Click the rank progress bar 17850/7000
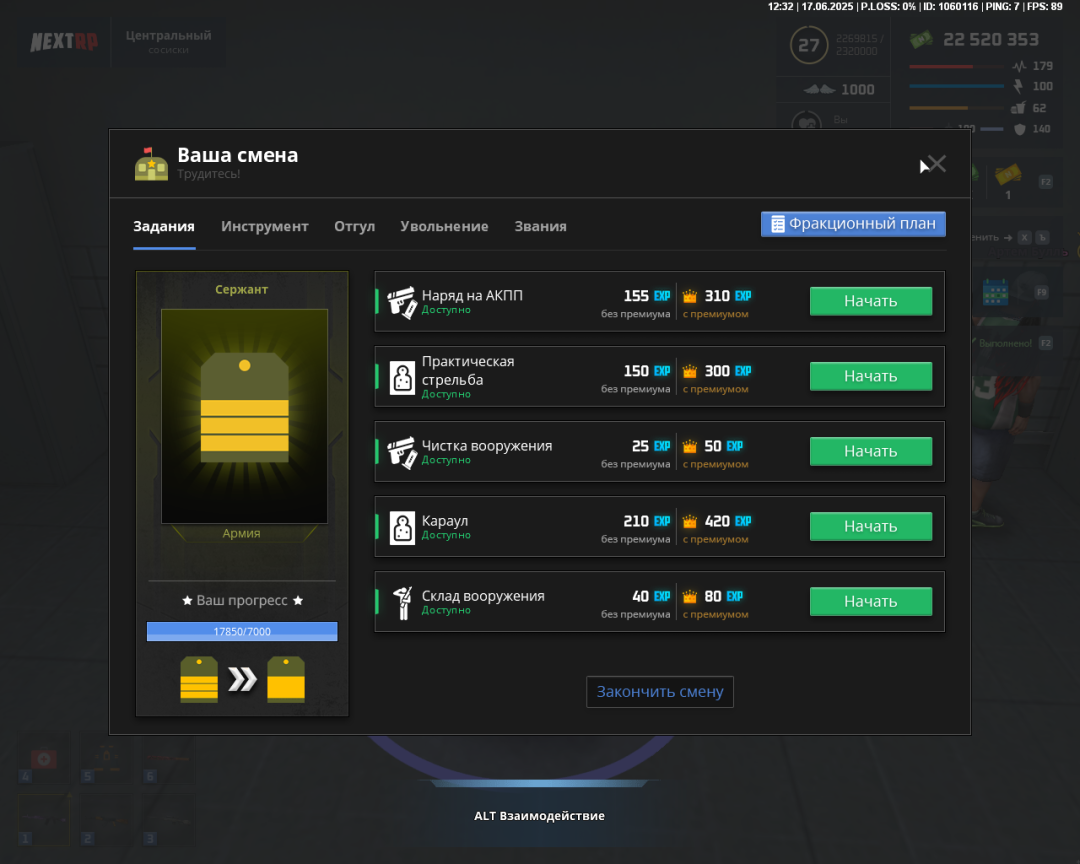 tap(242, 632)
